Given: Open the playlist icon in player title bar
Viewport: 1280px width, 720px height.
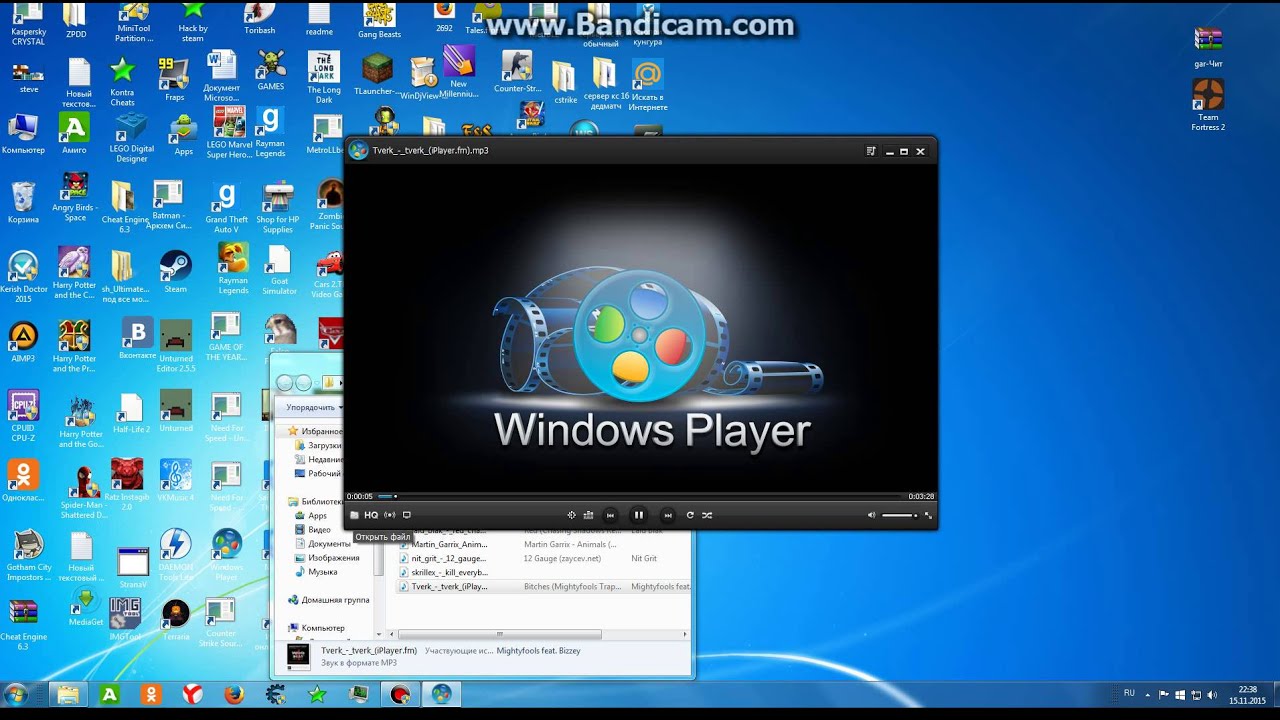Looking at the screenshot, I should [871, 151].
